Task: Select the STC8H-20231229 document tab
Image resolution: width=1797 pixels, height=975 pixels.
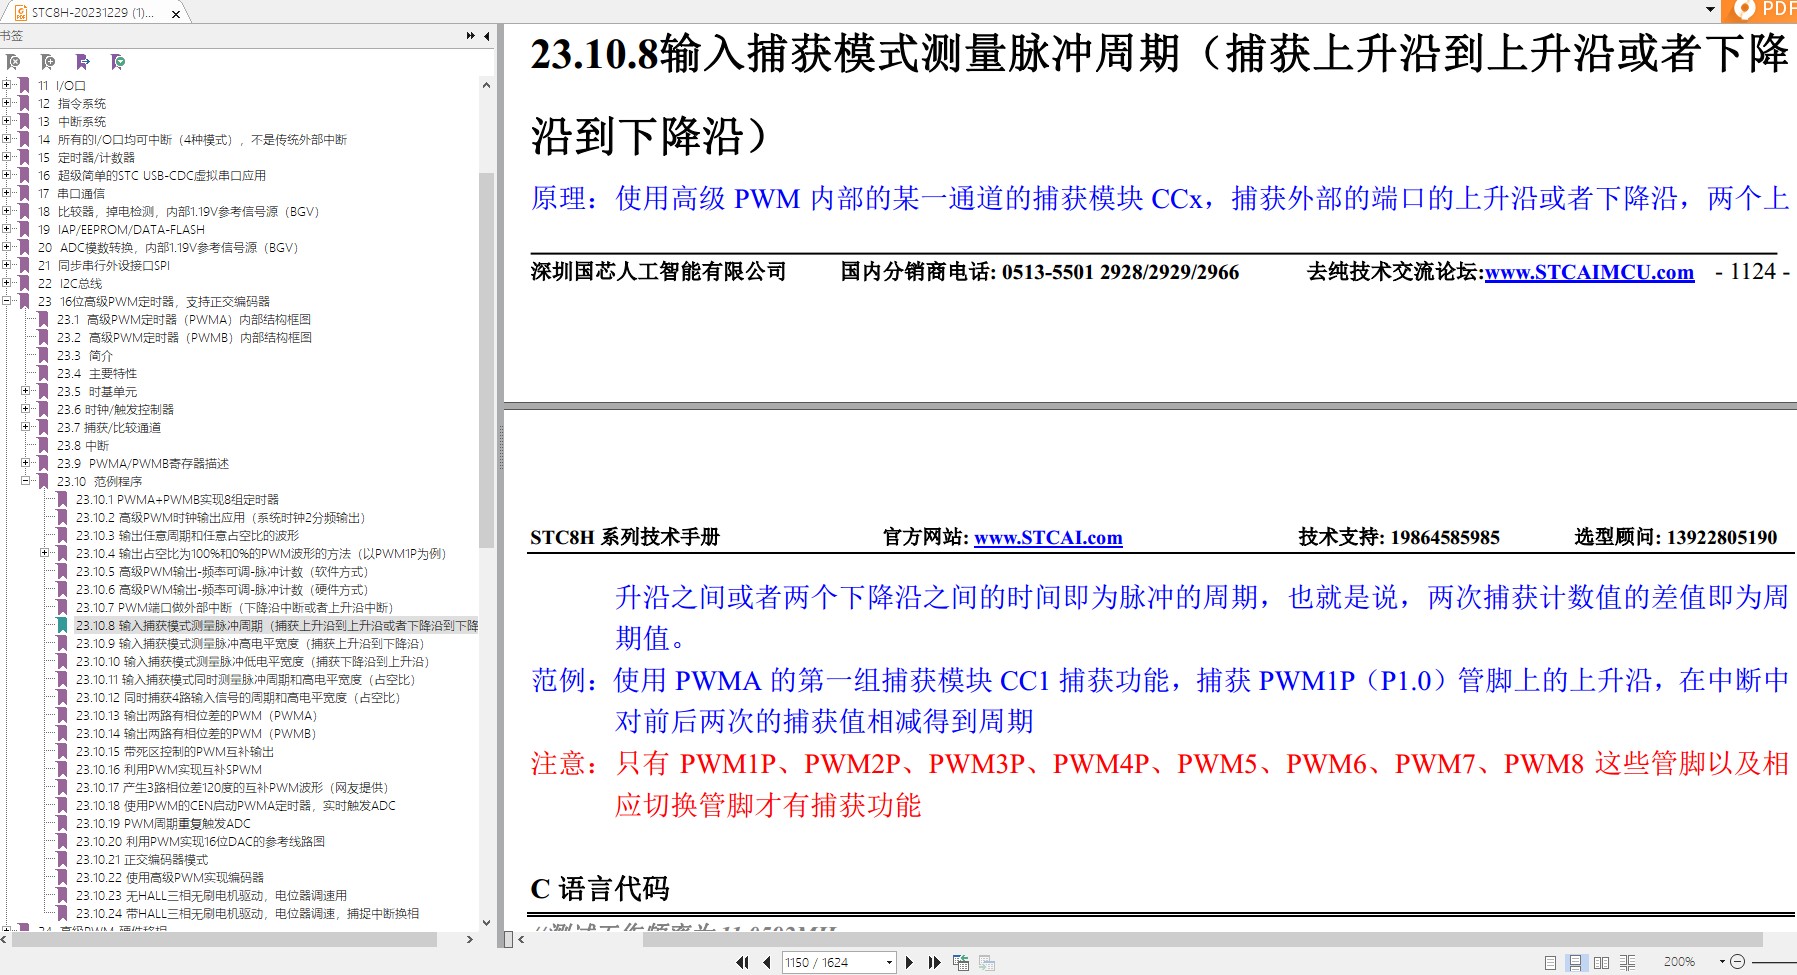Action: pos(93,13)
